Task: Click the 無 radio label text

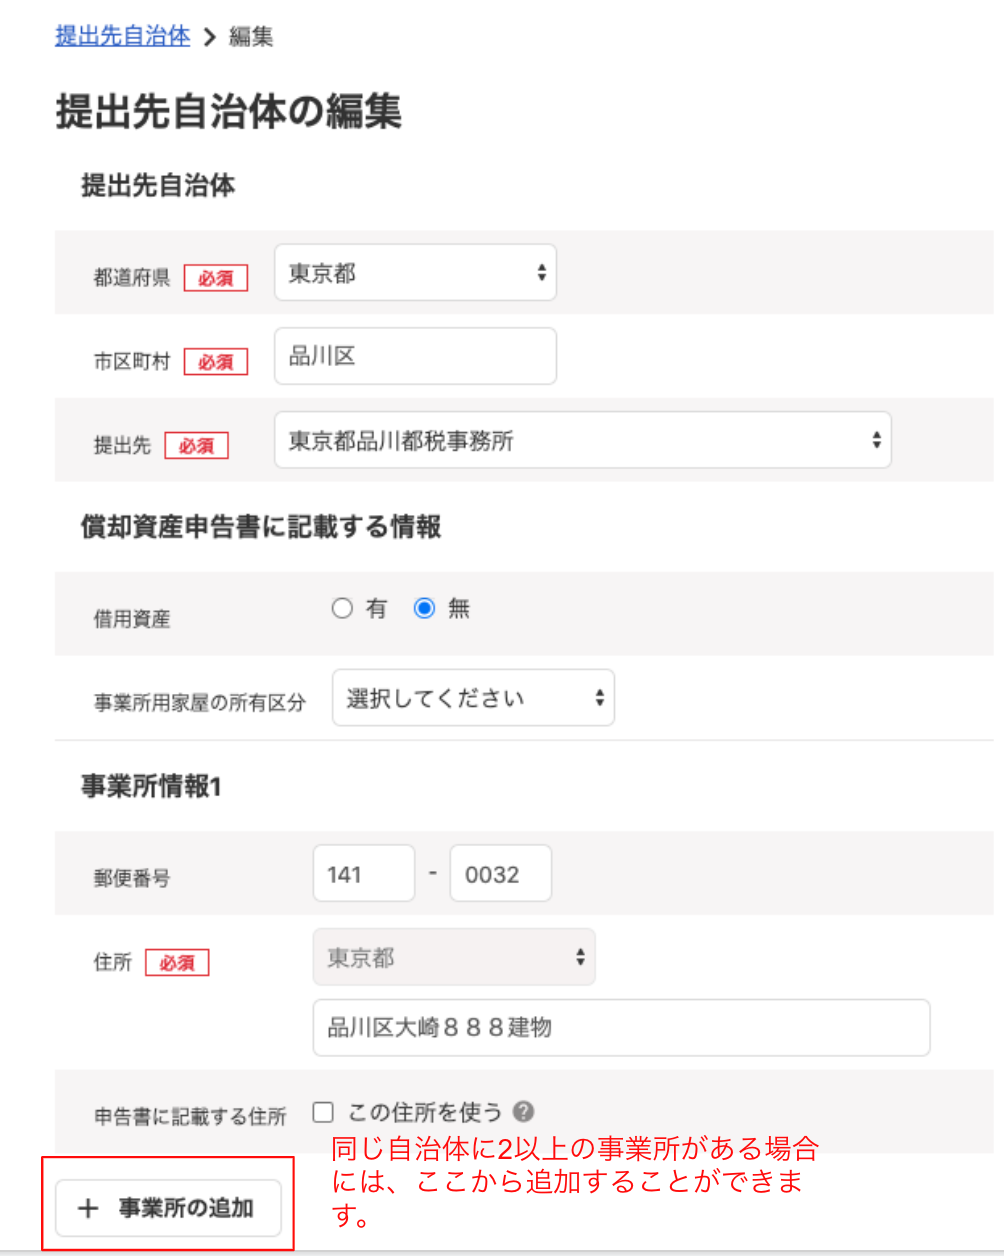Action: (x=459, y=608)
